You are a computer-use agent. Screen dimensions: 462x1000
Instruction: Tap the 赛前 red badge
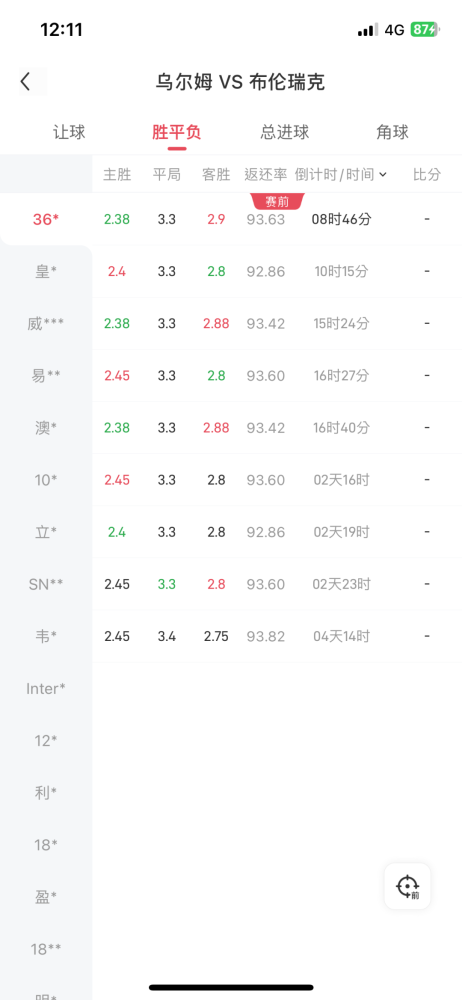[277, 202]
